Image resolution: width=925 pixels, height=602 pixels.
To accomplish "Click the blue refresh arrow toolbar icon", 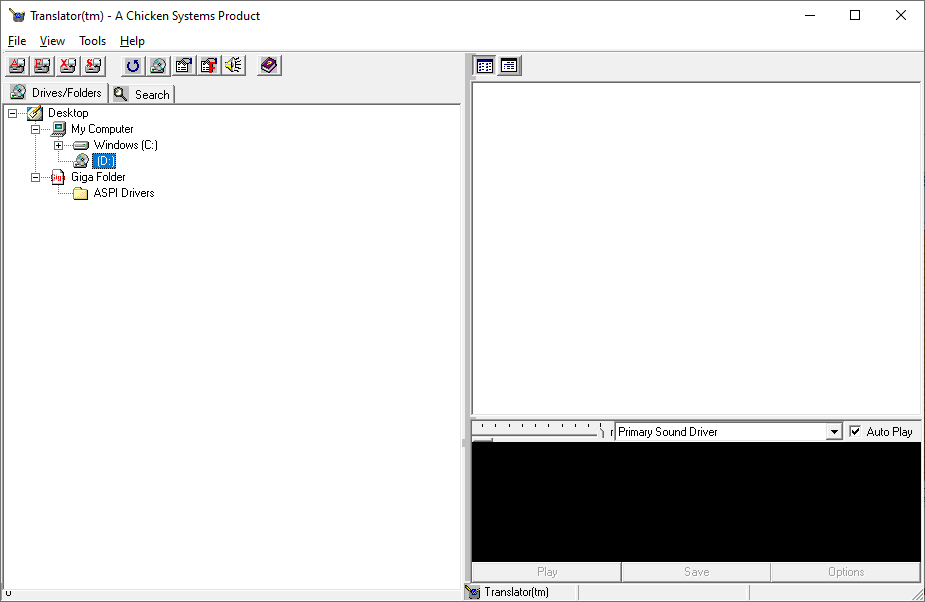I will coord(132,66).
